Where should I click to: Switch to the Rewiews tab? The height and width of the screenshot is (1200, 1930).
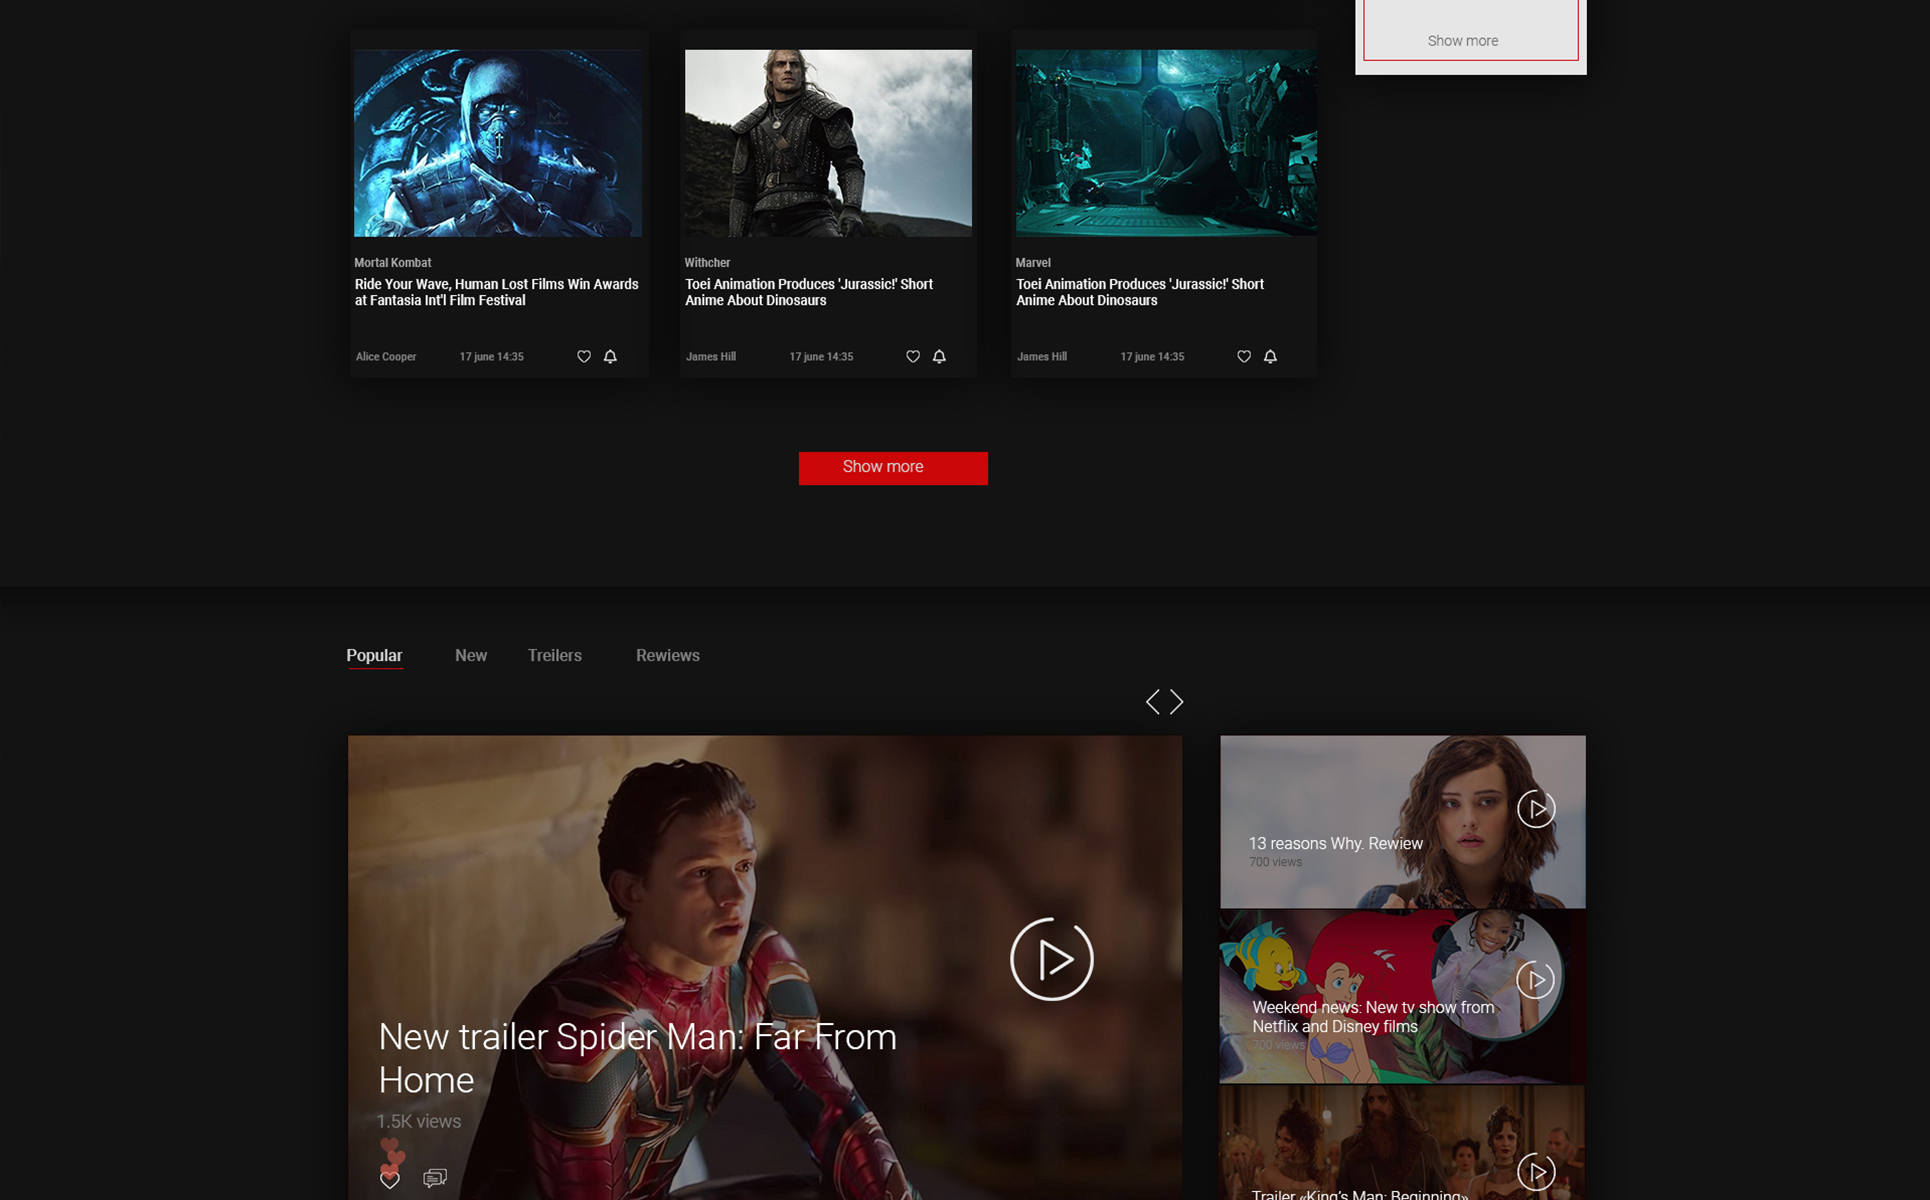(x=668, y=656)
